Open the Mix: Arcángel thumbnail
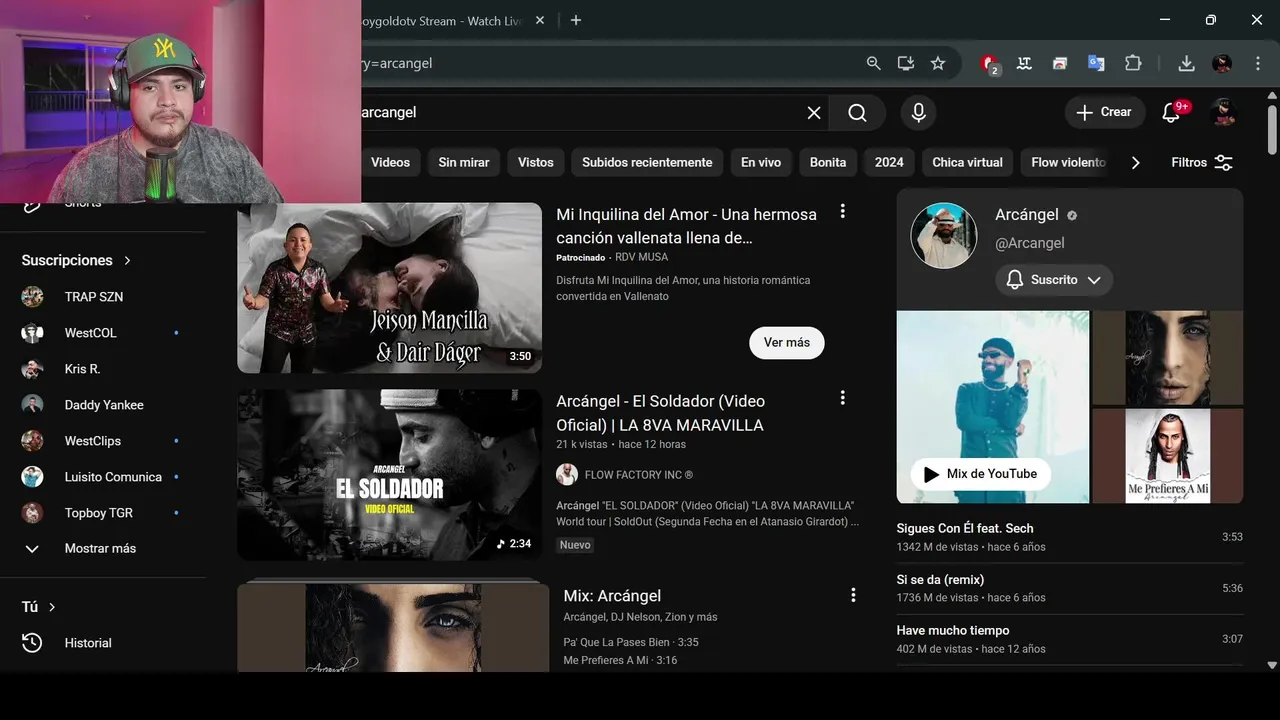Image resolution: width=1280 pixels, height=720 pixels. coord(393,627)
